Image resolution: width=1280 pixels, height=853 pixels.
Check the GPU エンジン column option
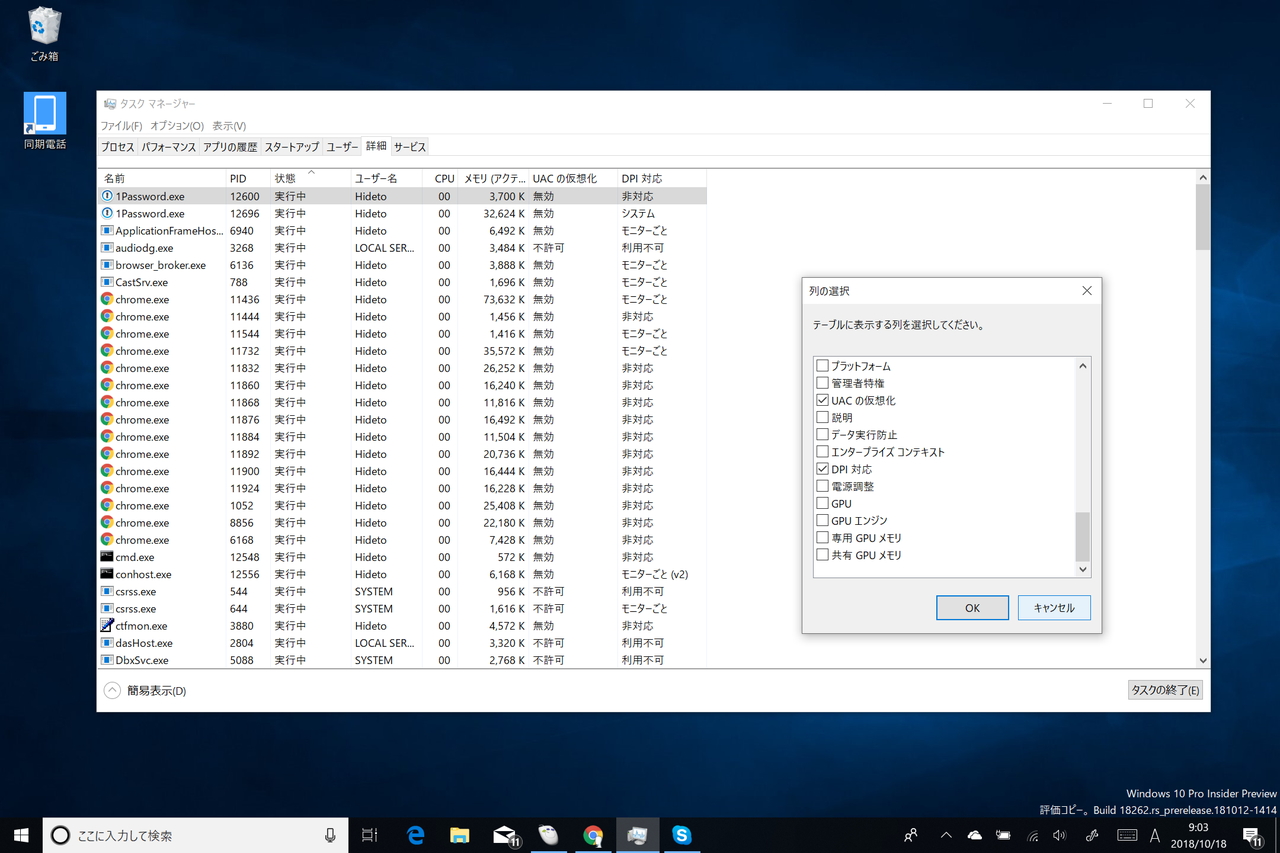click(822, 520)
